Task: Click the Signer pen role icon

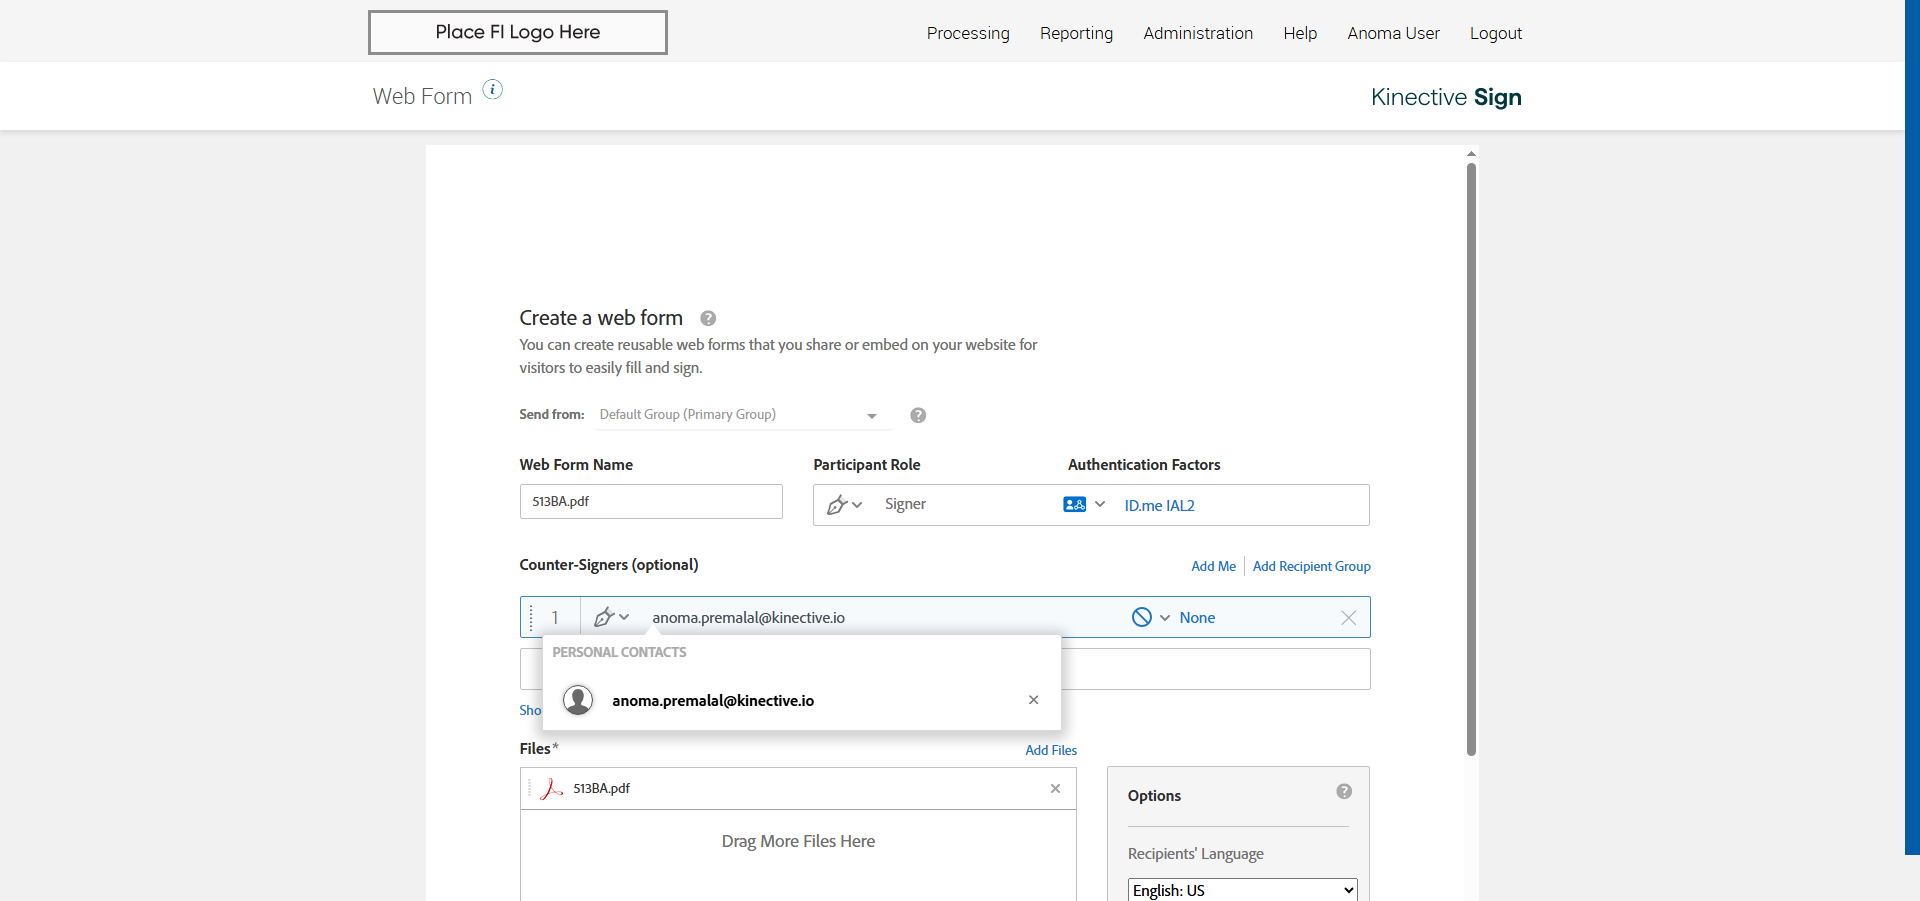Action: 837,505
